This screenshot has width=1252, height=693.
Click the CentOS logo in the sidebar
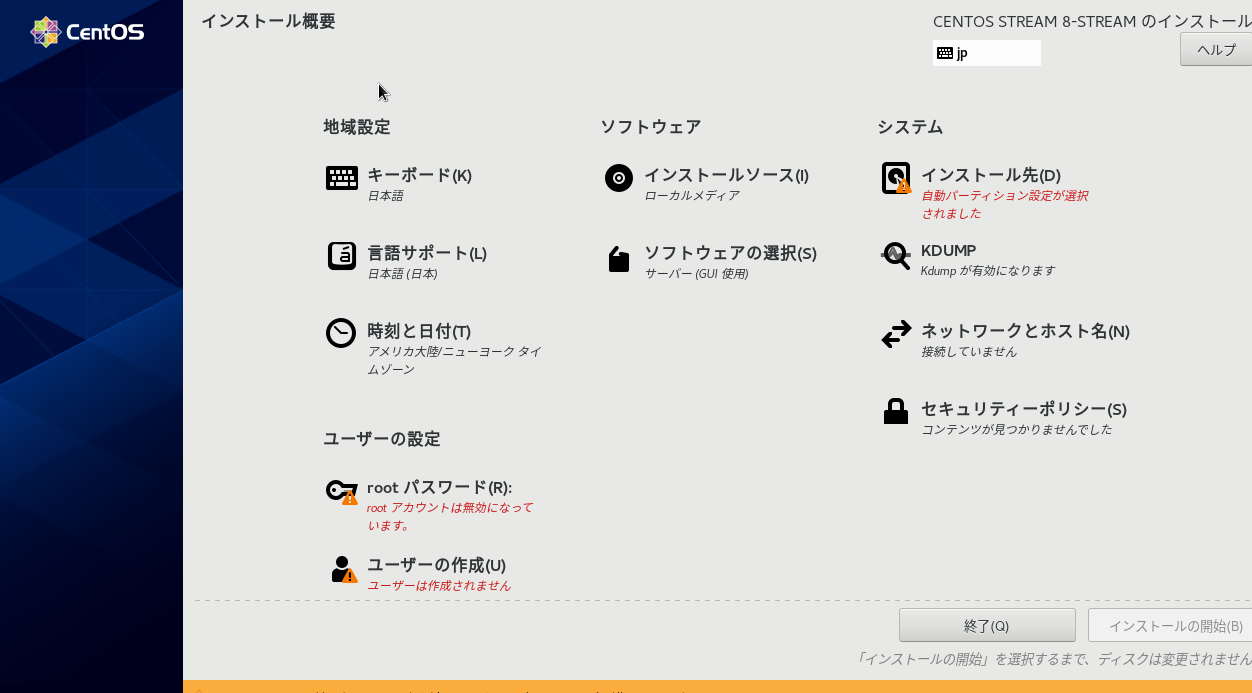tap(87, 31)
